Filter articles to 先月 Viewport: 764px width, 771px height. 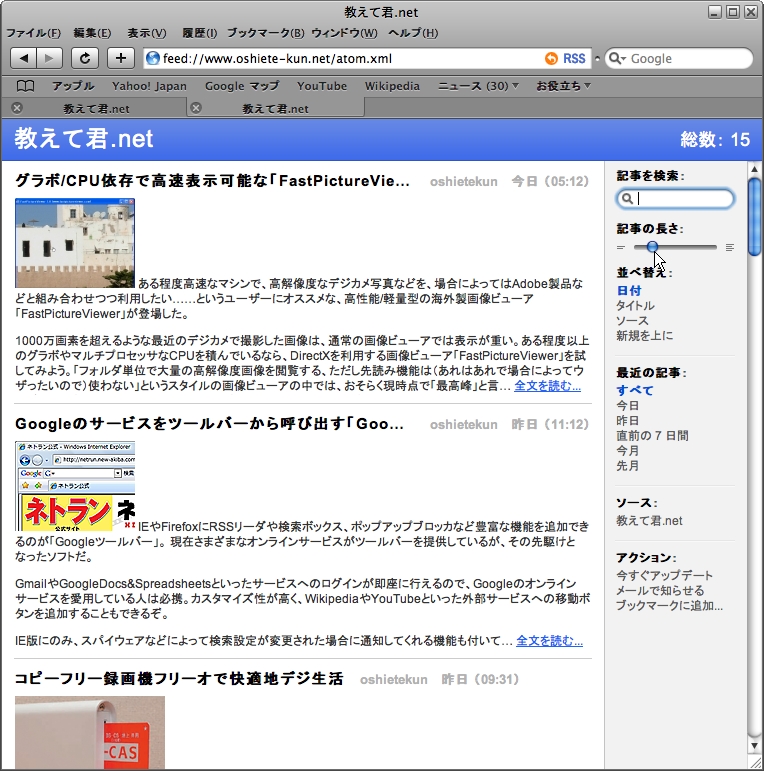pos(628,466)
